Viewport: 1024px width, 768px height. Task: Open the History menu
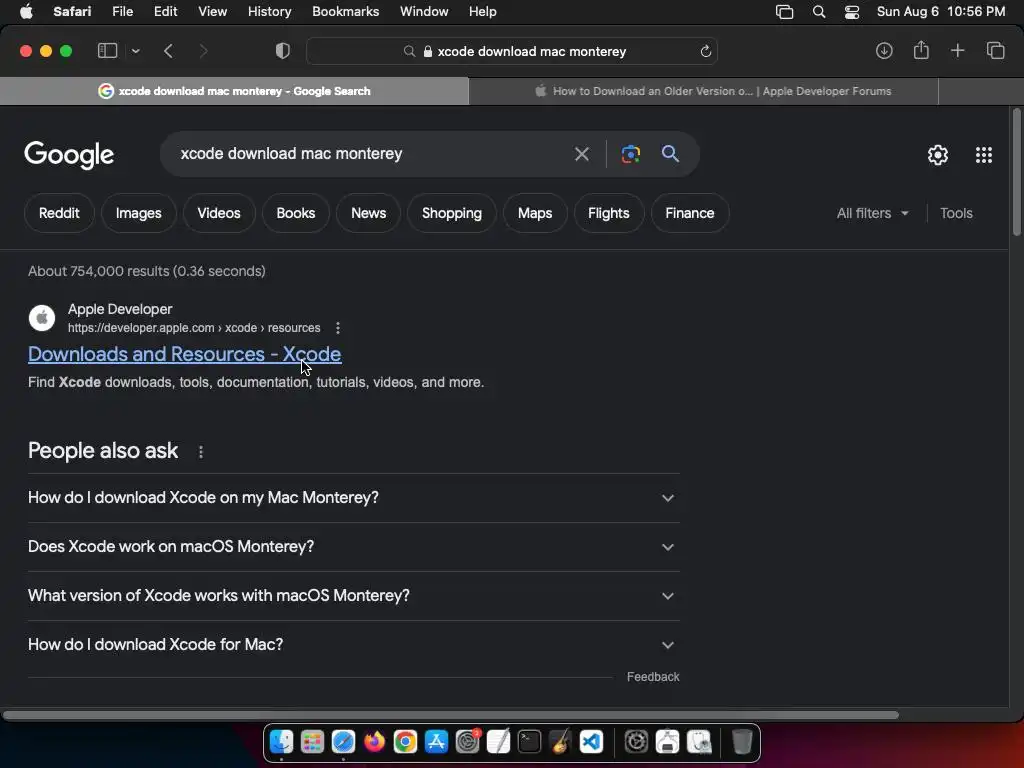click(269, 11)
